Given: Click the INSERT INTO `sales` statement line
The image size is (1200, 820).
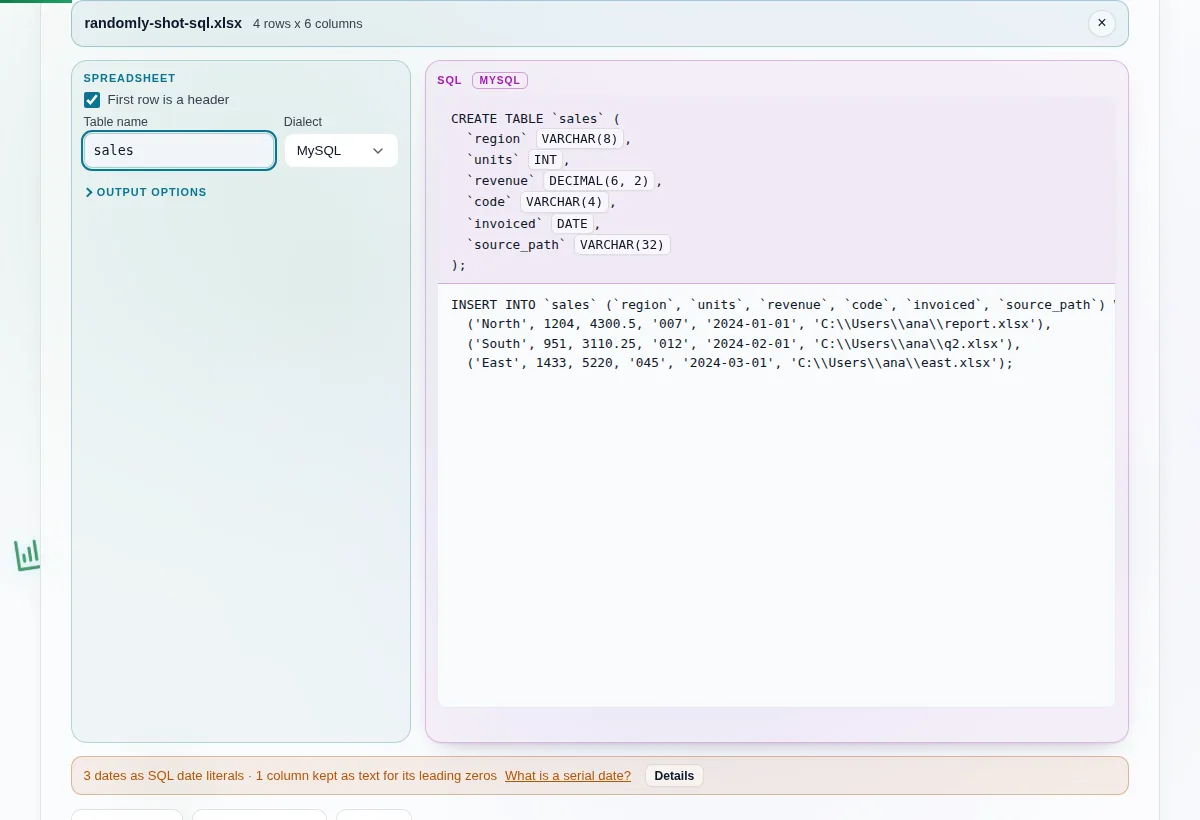Looking at the screenshot, I should 783,305.
